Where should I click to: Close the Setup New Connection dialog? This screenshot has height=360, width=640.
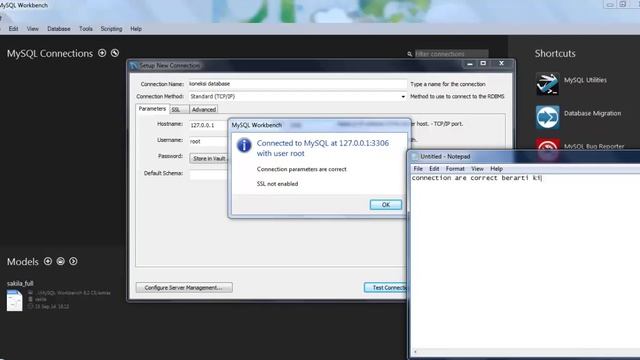pyautogui.click(x=501, y=64)
